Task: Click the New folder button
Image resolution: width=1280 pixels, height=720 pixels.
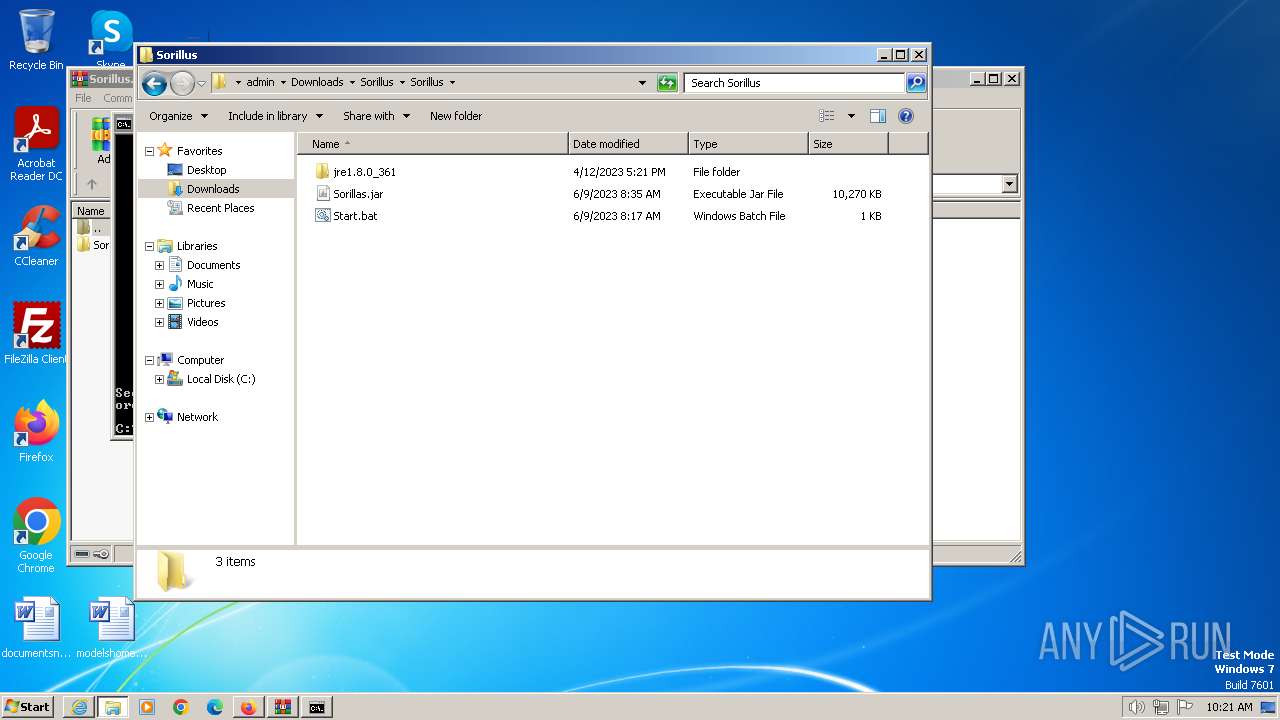Action: tap(456, 116)
